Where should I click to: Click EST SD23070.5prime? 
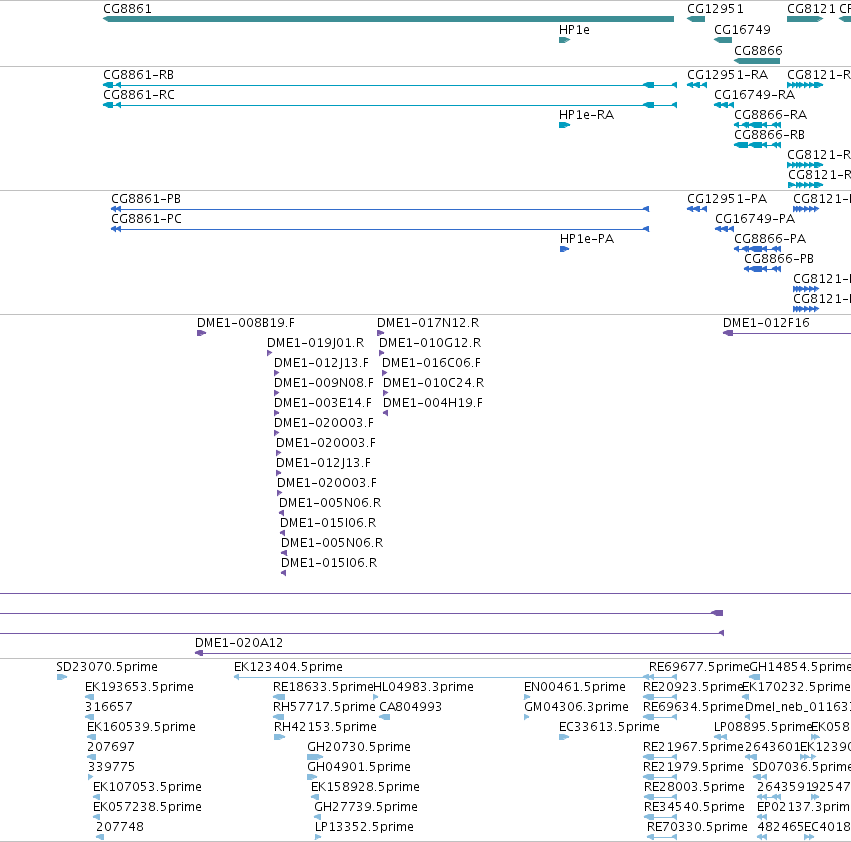[x=62, y=677]
